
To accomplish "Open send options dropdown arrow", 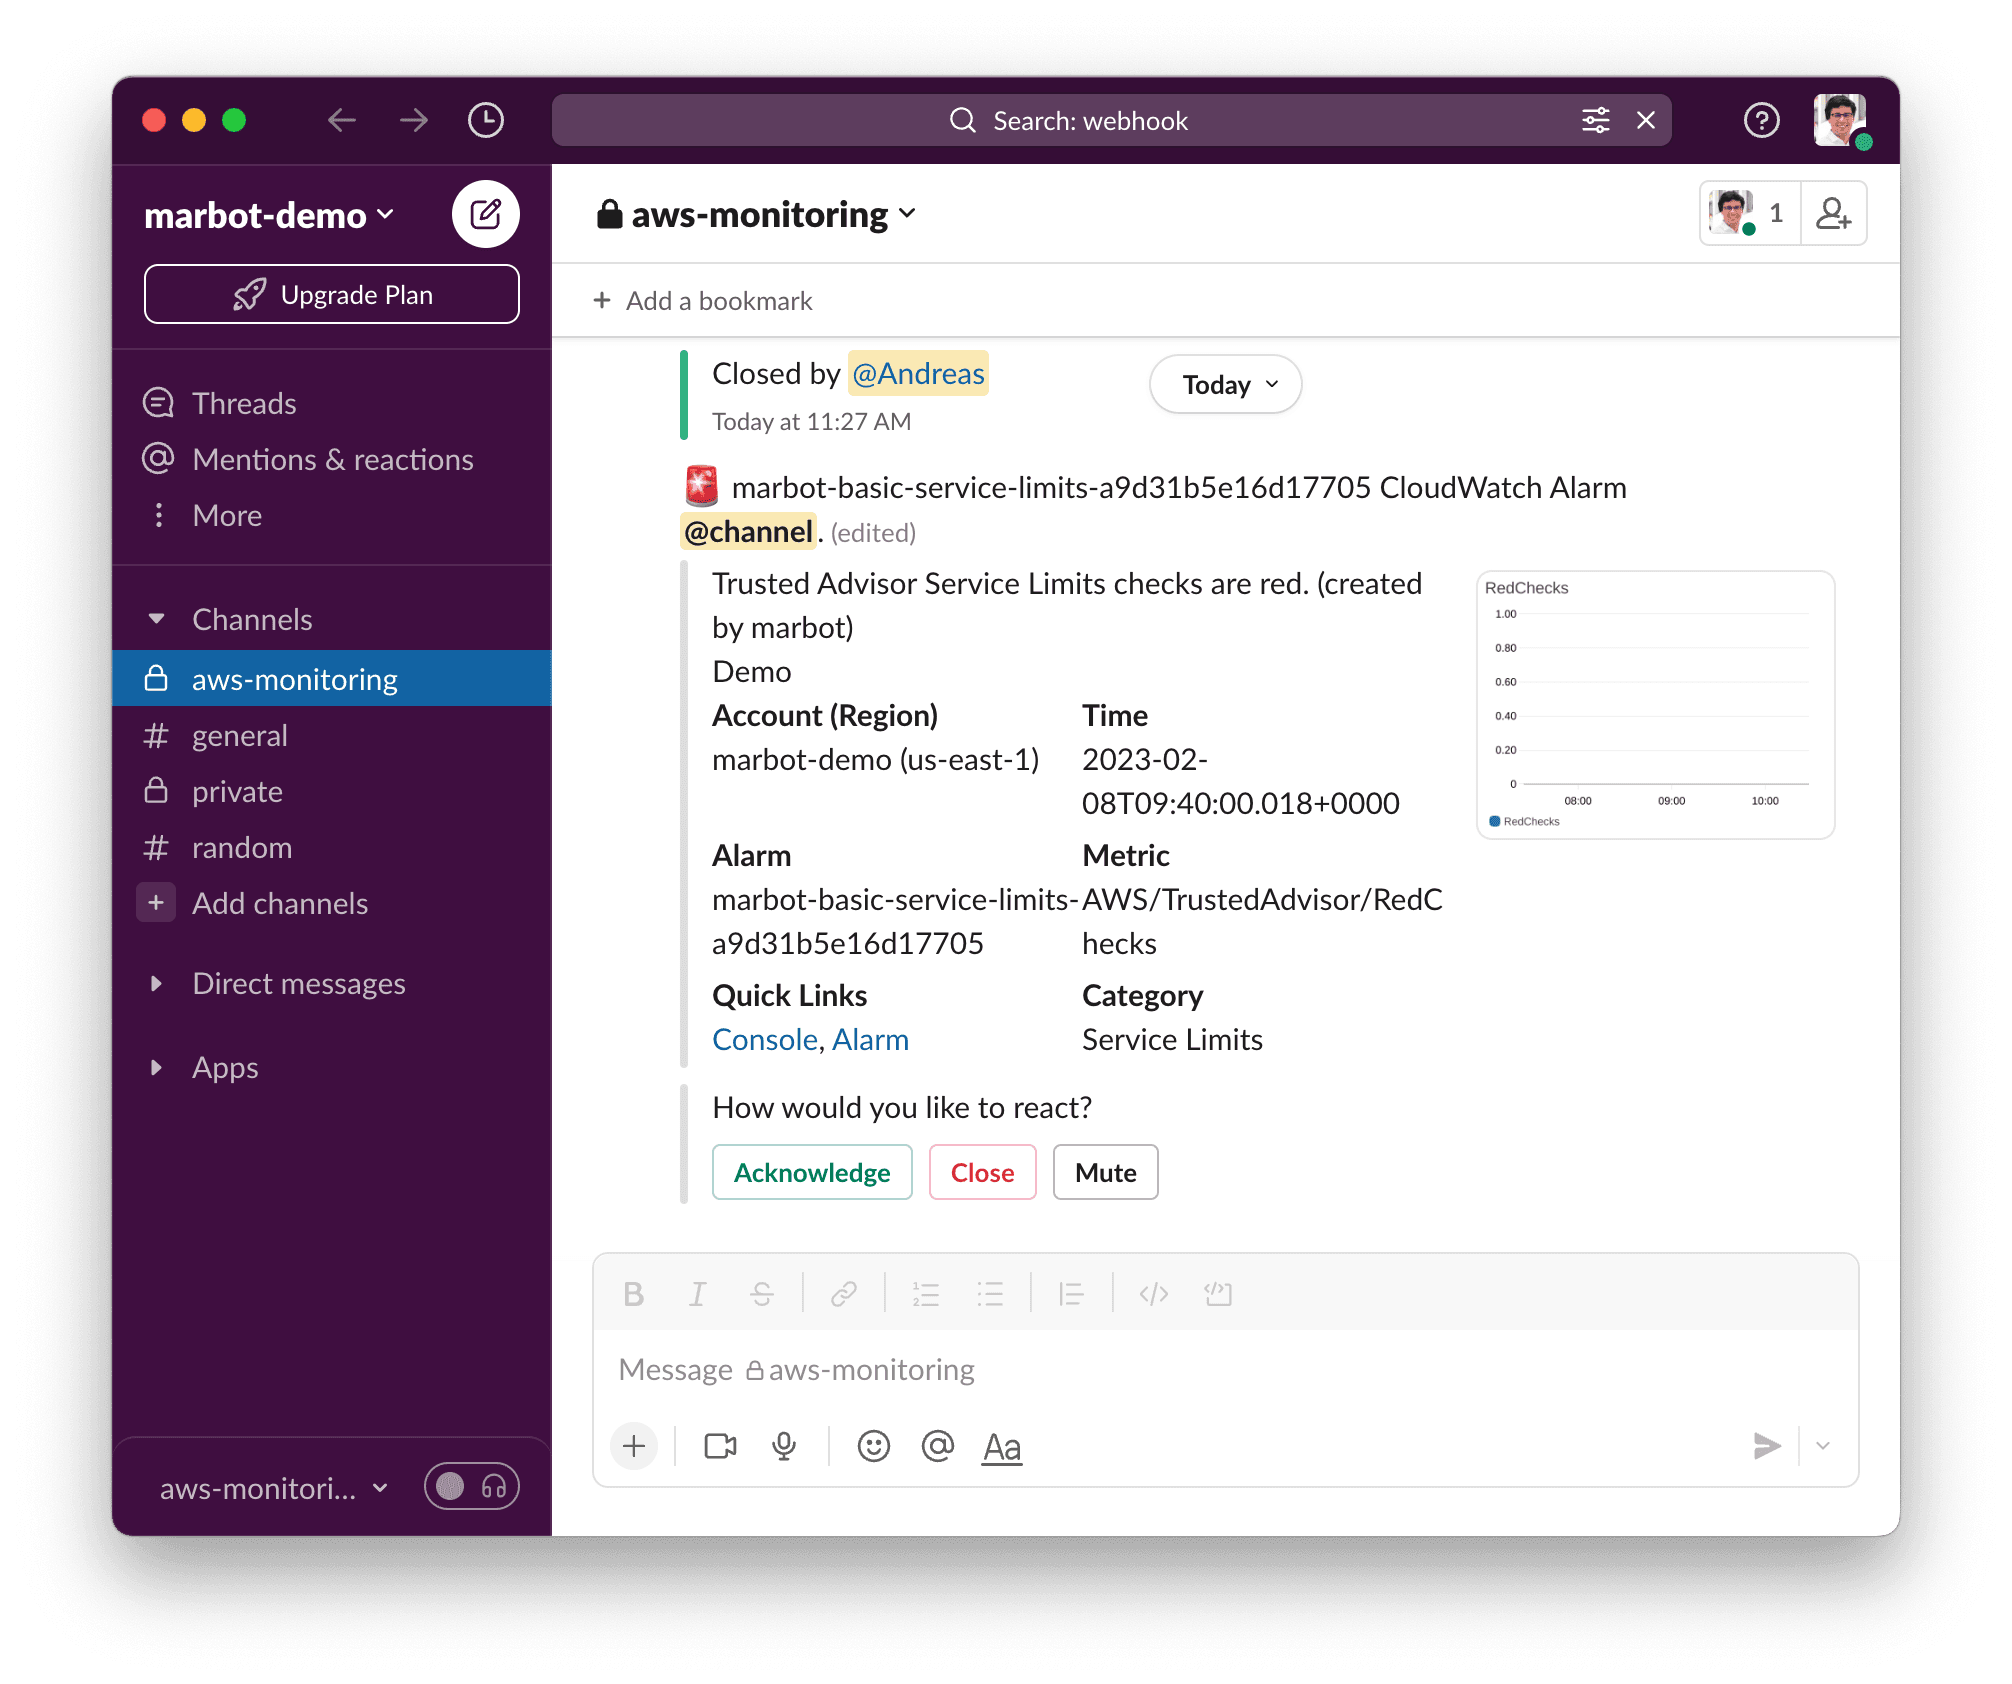I will 1823,1446.
